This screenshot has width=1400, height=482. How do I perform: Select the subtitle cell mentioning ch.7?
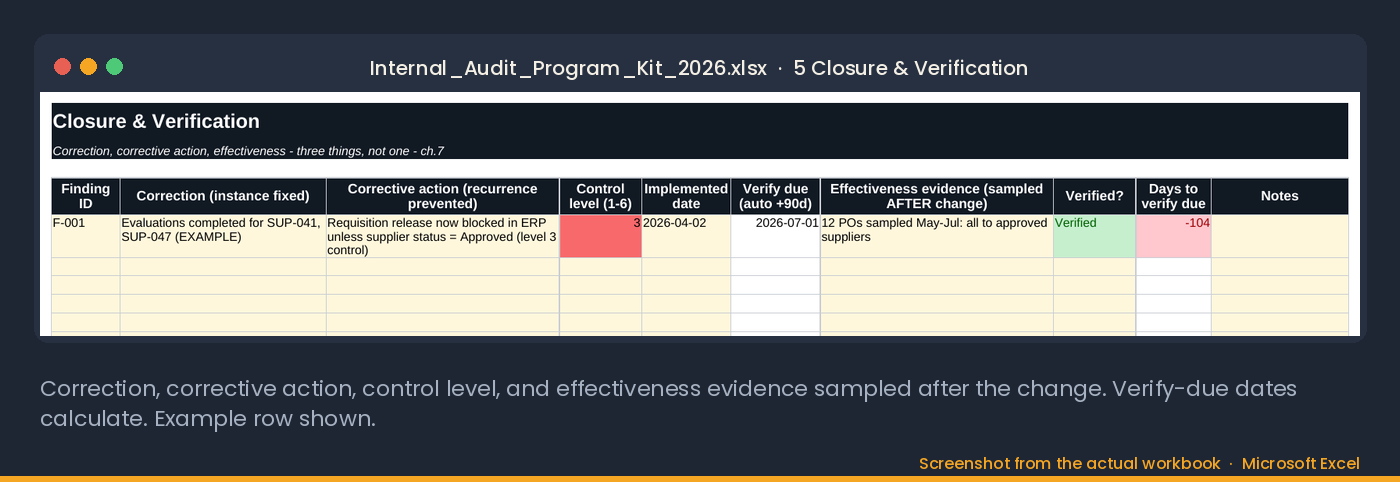699,151
